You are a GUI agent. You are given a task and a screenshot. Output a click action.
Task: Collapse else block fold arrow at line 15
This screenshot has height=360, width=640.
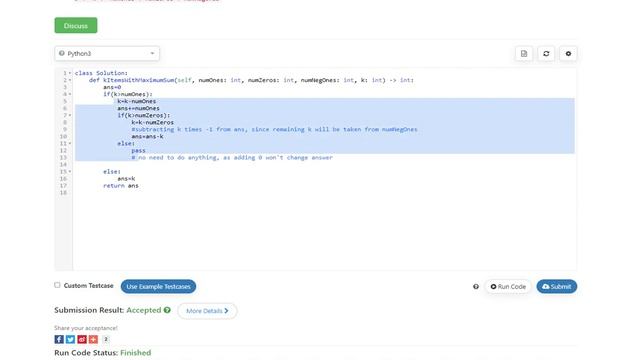[x=70, y=171]
